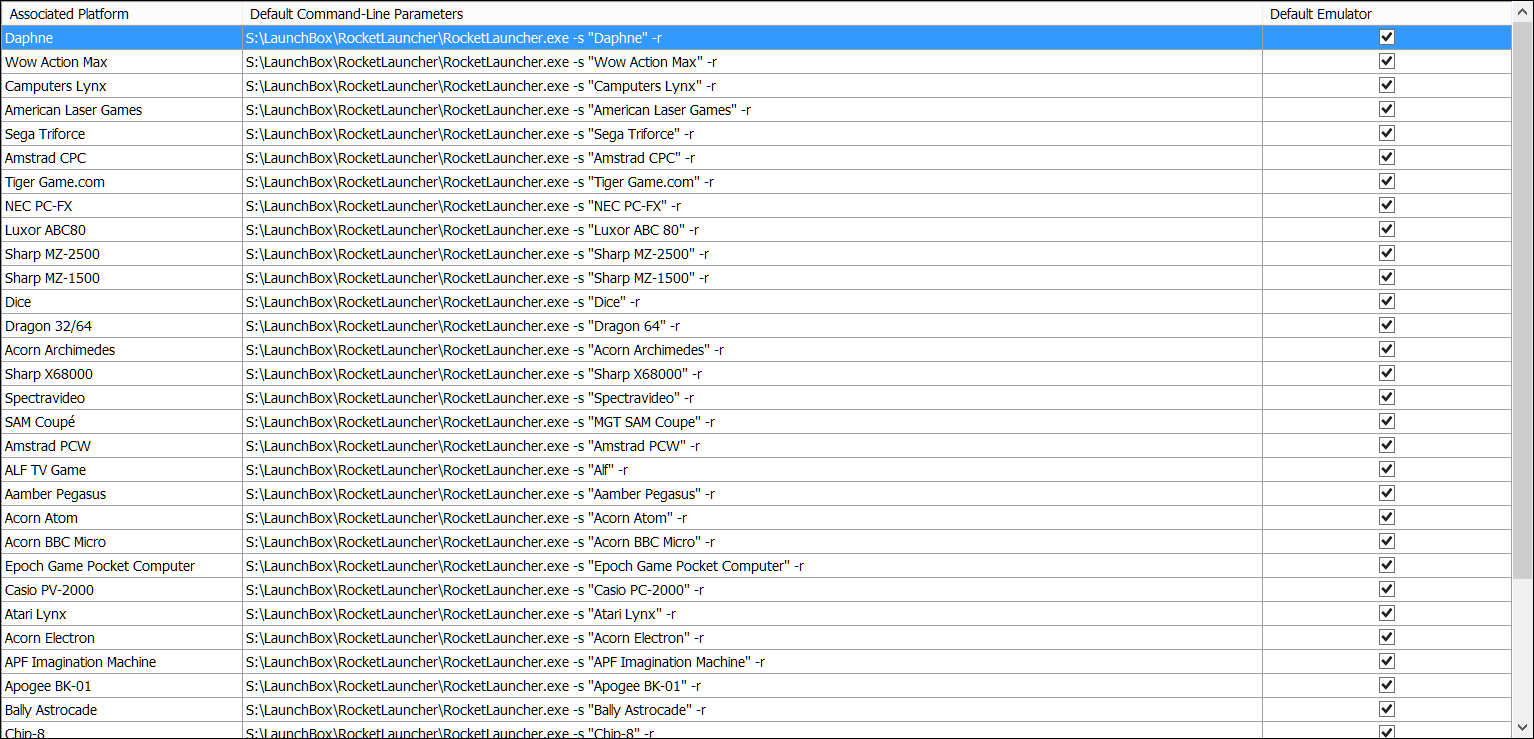Edit command-line parameters for "Casio PC-2000"
Image resolution: width=1534 pixels, height=739 pixels.
(x=752, y=590)
